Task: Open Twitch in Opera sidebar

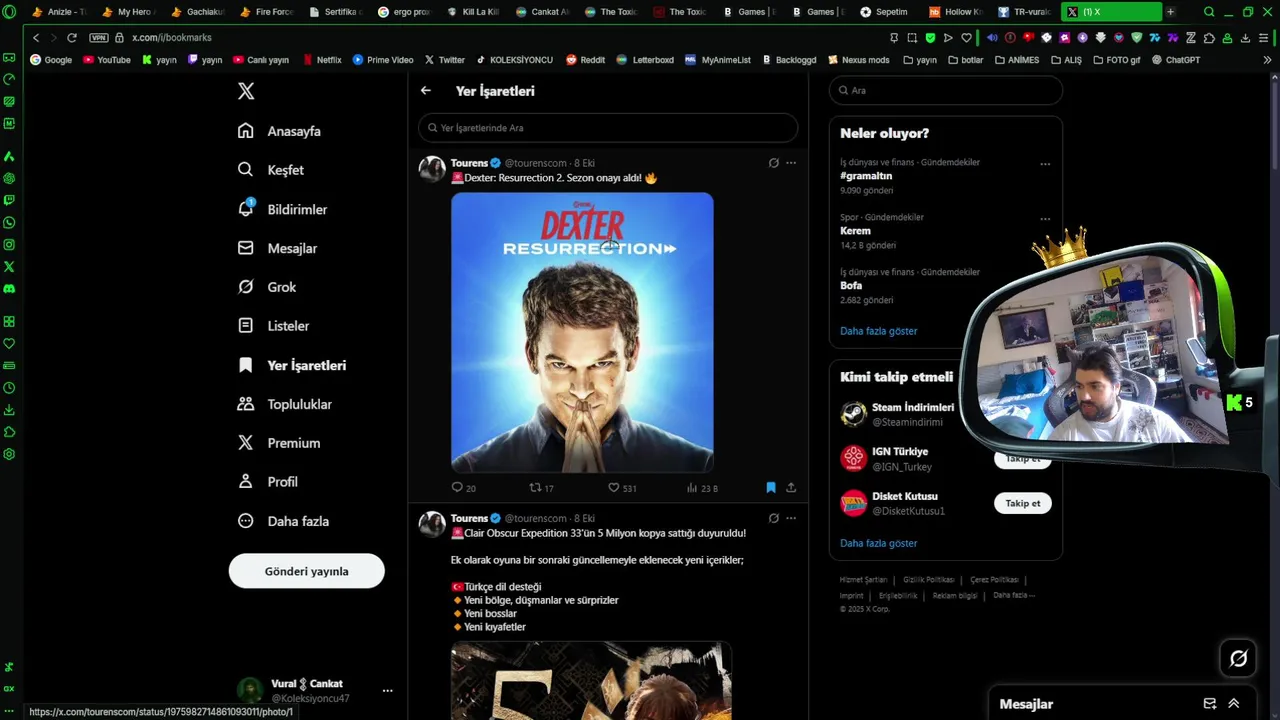Action: [x=9, y=200]
